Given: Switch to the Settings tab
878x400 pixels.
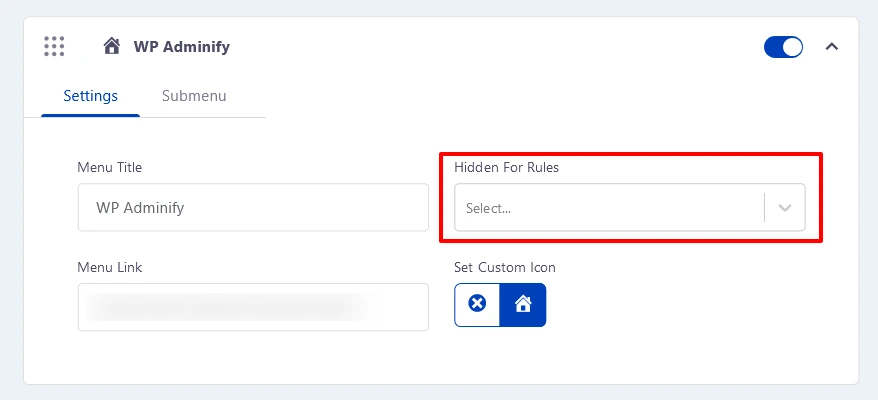Looking at the screenshot, I should pyautogui.click(x=90, y=96).
